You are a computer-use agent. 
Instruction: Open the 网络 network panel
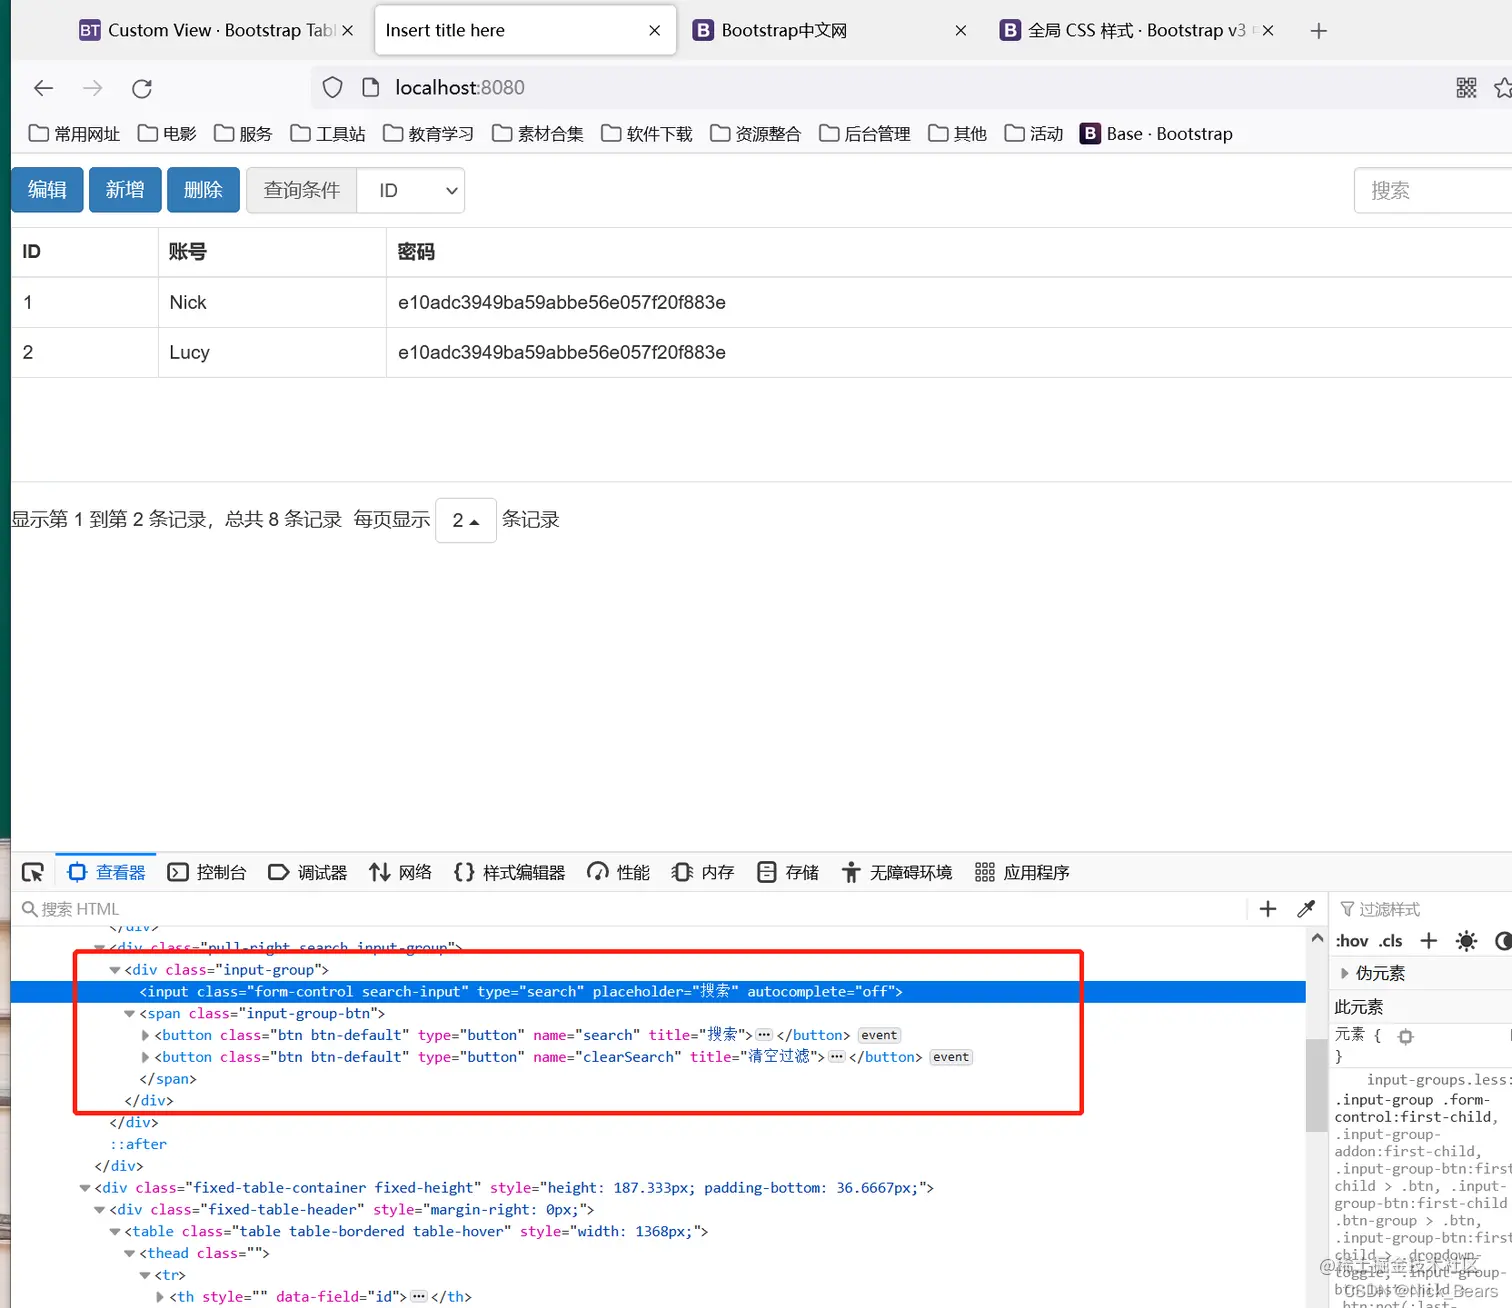click(400, 873)
